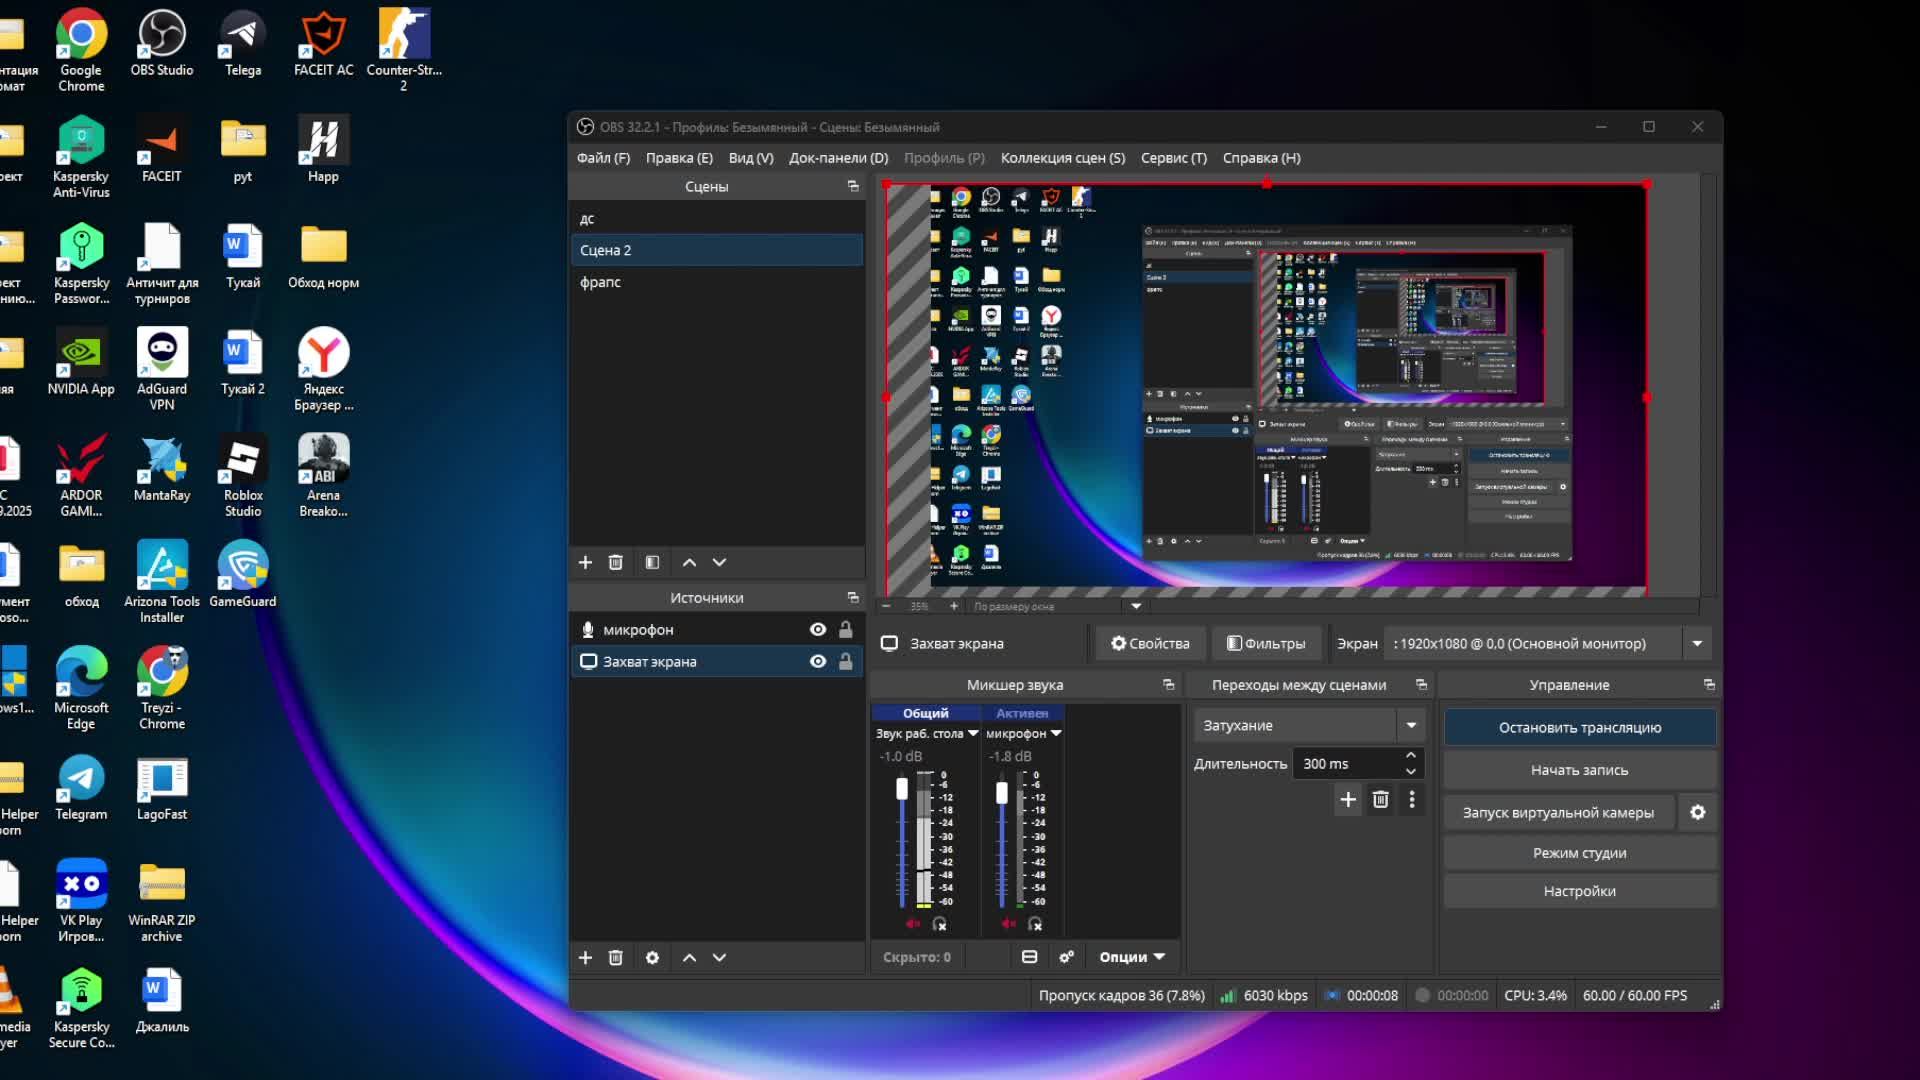Open transition properties three-dot menu

coord(1412,799)
